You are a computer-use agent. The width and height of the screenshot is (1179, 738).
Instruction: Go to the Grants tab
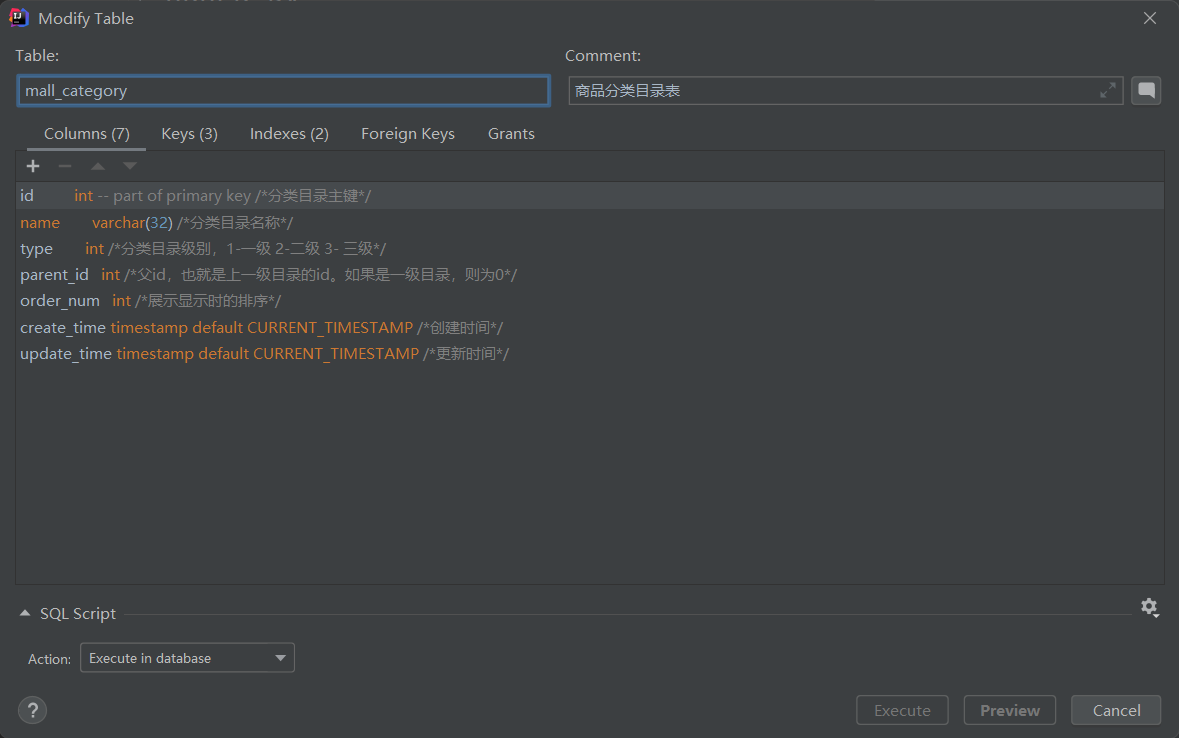pos(511,134)
